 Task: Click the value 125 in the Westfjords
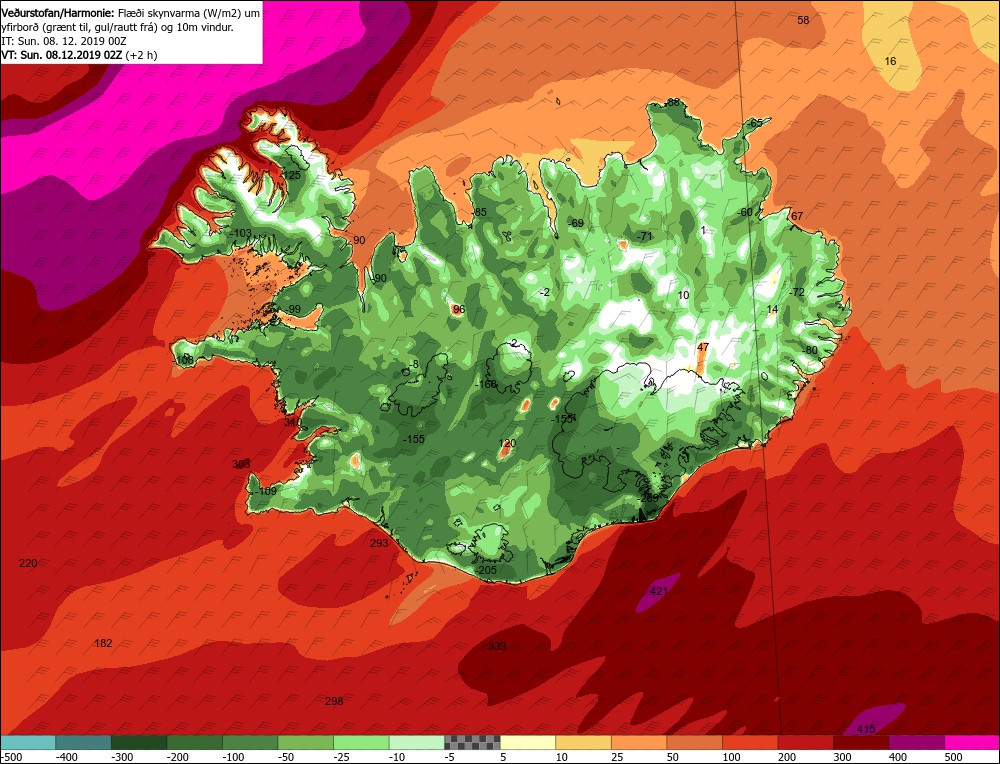291,175
